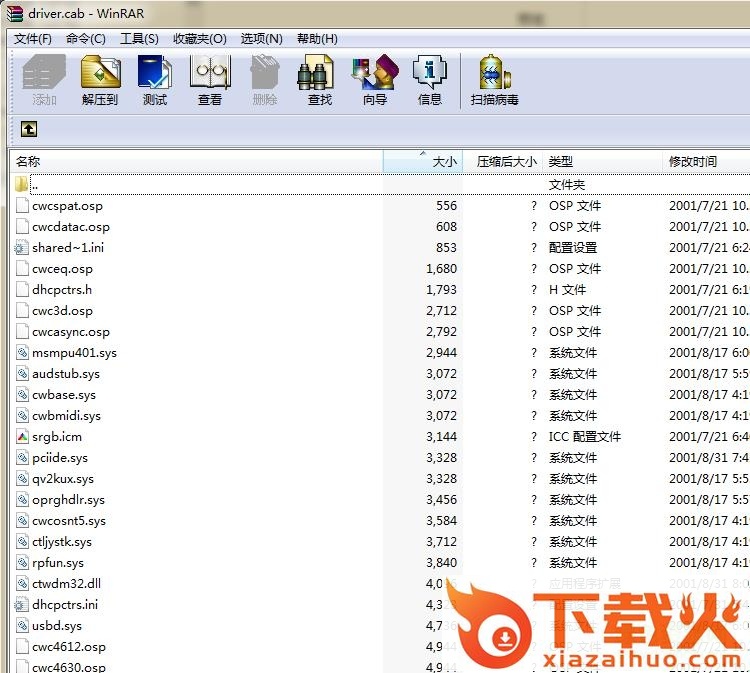Image resolution: width=750 pixels, height=673 pixels.
Task: Select the oprghdlr.sys file name
Action: coord(68,500)
